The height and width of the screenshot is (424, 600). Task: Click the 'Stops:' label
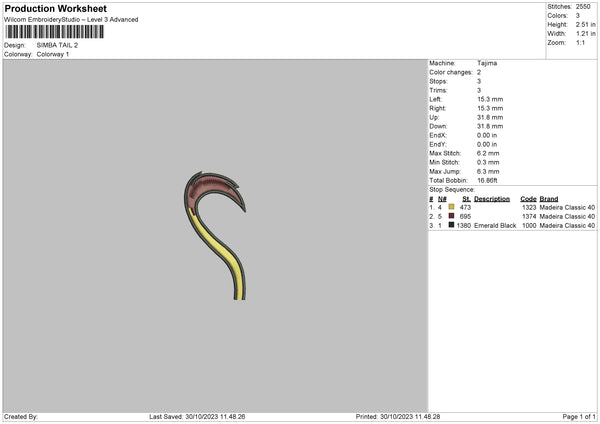click(x=438, y=81)
